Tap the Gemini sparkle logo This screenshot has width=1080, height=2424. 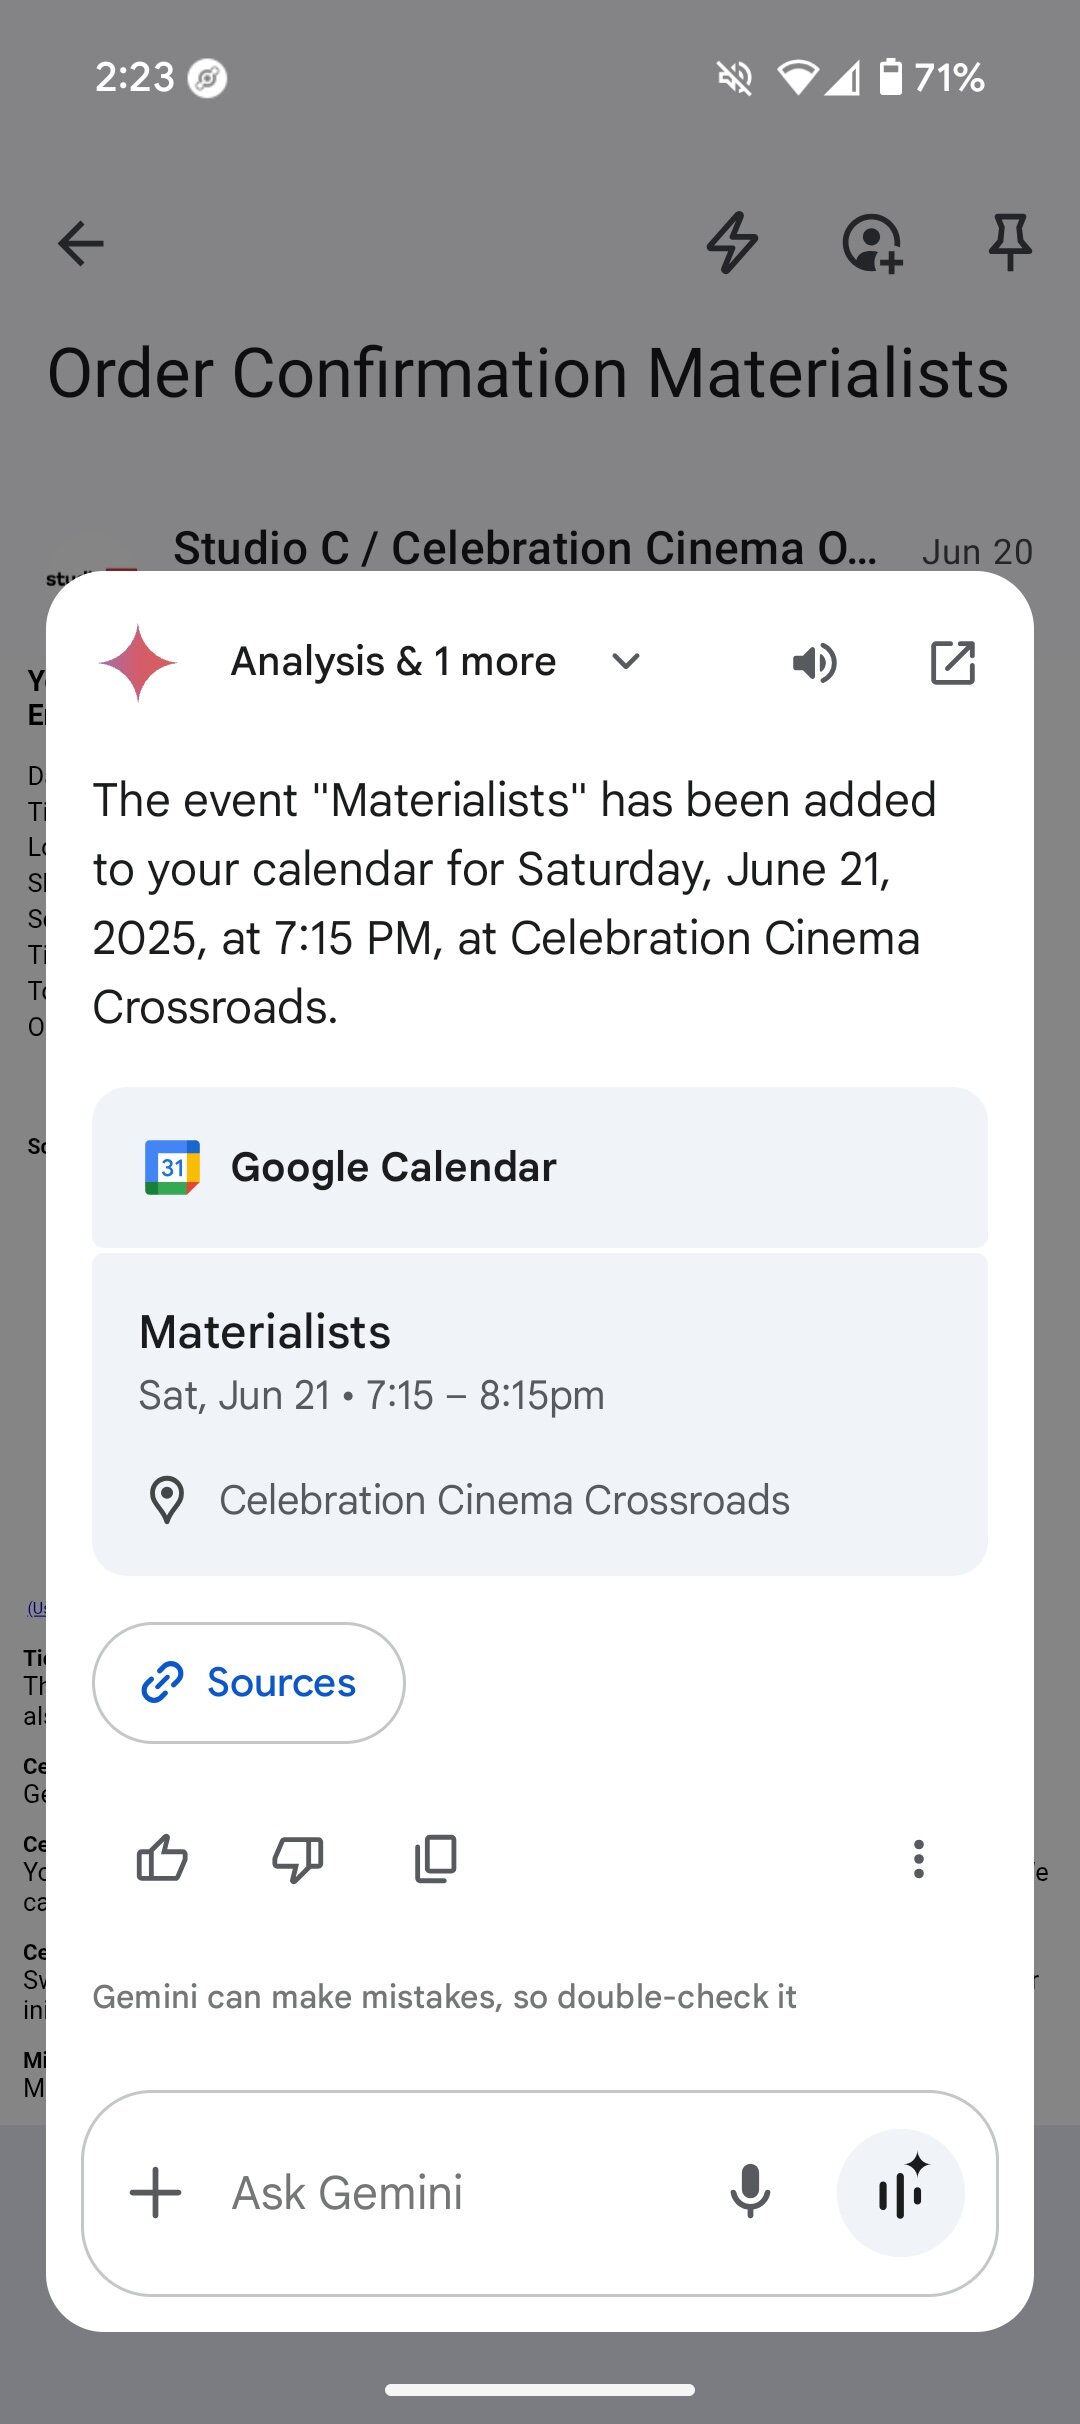click(x=138, y=662)
